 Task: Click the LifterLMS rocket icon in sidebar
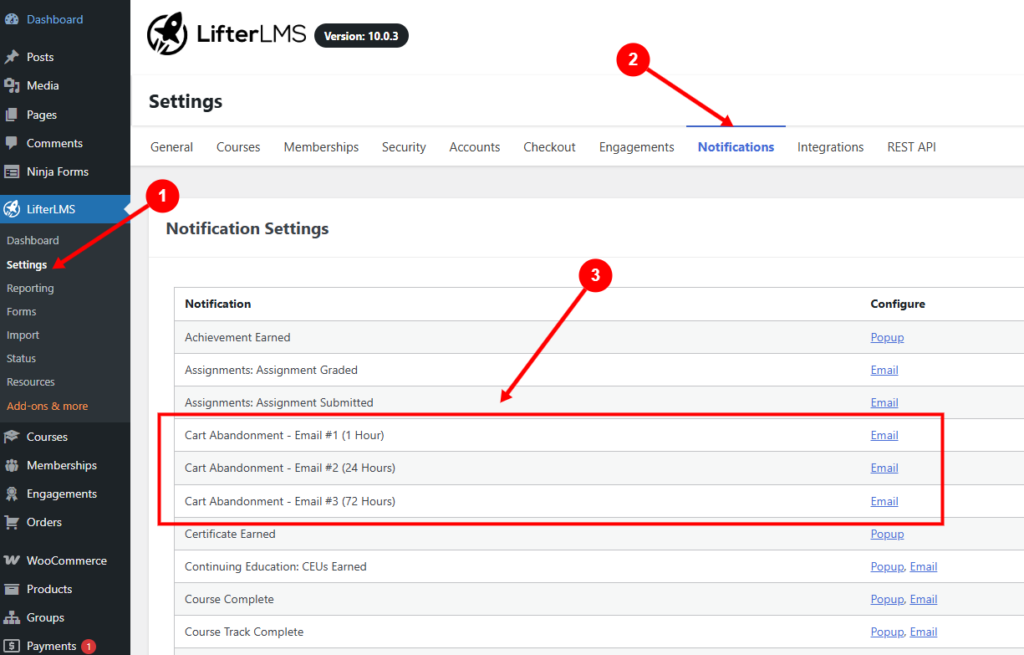(x=11, y=209)
